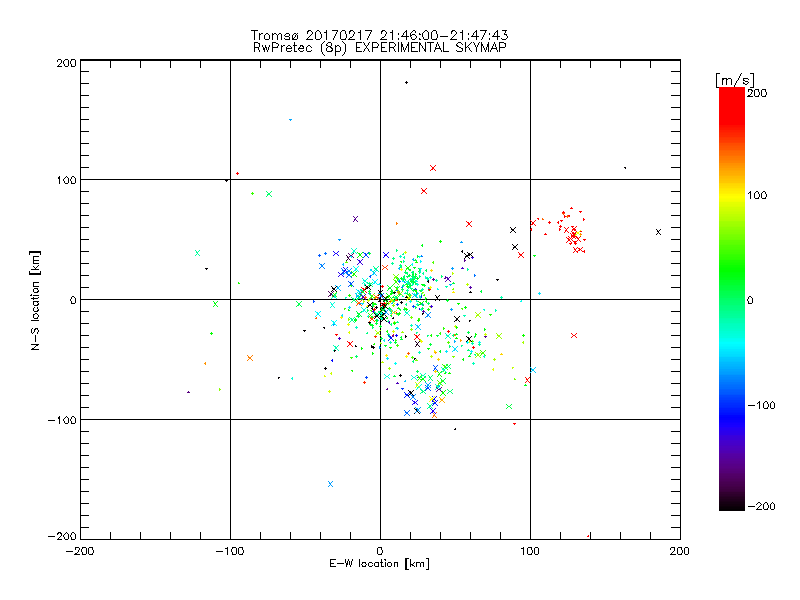The width and height of the screenshot is (800, 600).
Task: Click the lone cyan cross near the bottom of the plot
Action: pyautogui.click(x=330, y=484)
